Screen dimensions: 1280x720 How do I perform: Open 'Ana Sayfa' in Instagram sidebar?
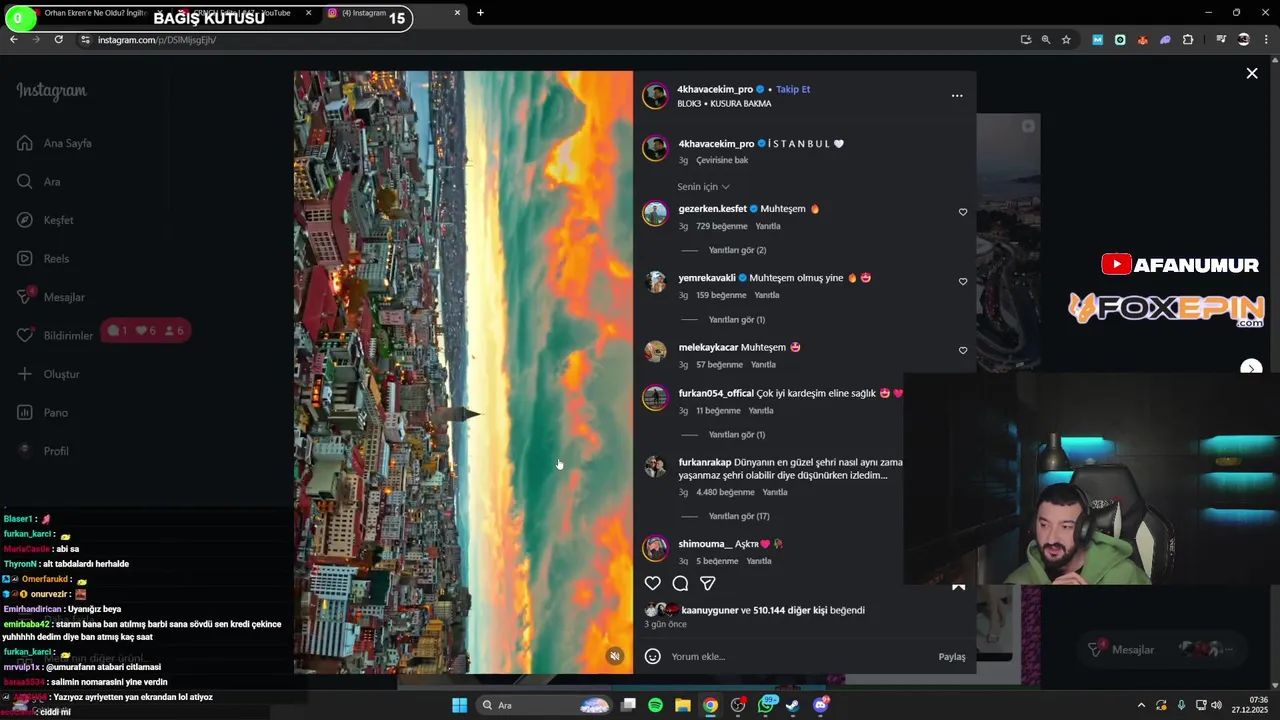pyautogui.click(x=55, y=143)
